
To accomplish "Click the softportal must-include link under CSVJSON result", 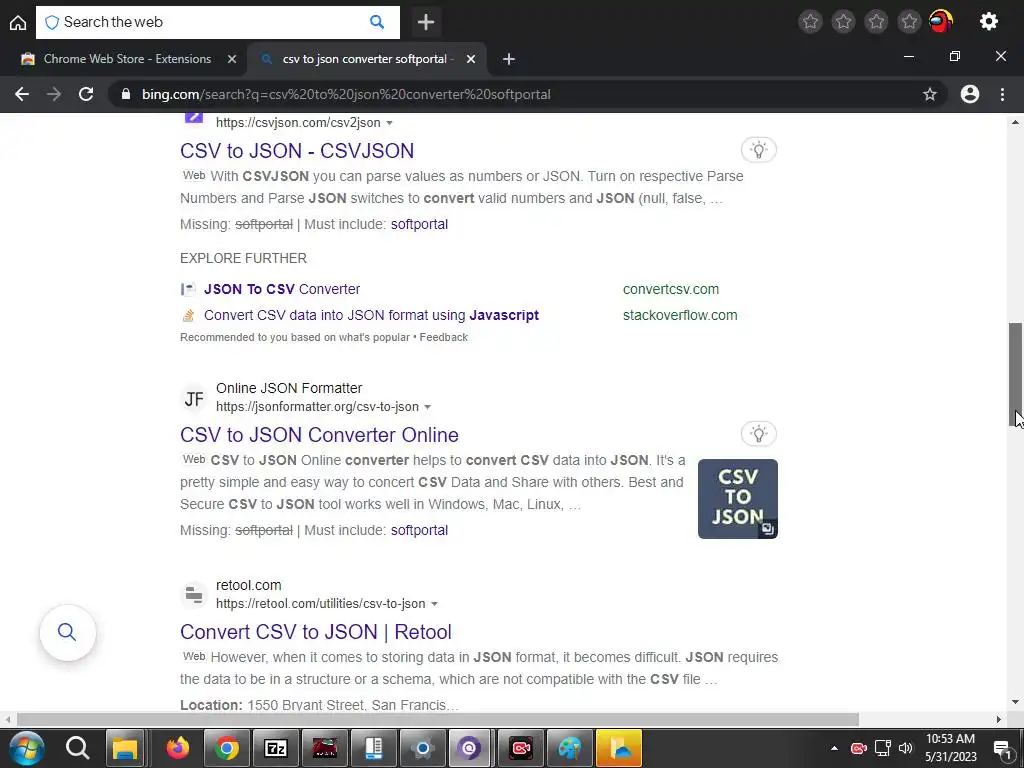I will 419,225.
